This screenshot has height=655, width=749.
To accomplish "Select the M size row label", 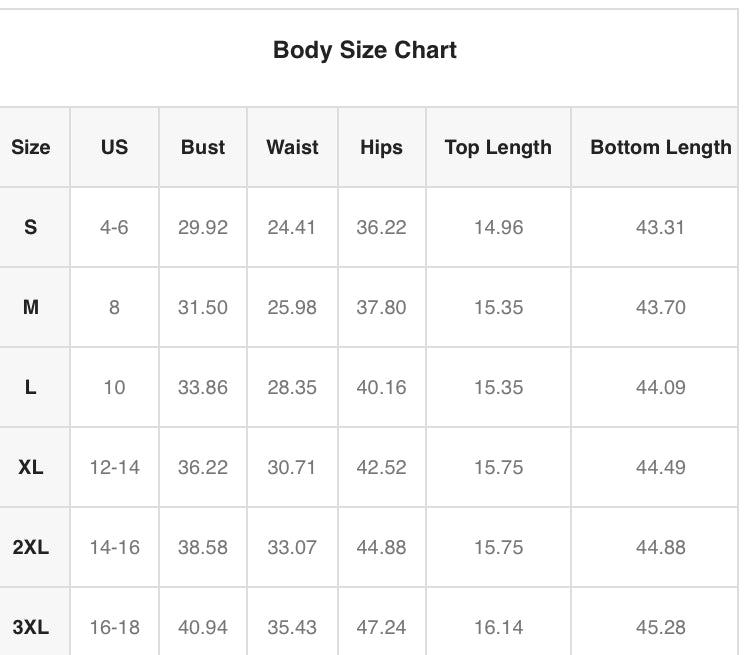I will [x=31, y=307].
